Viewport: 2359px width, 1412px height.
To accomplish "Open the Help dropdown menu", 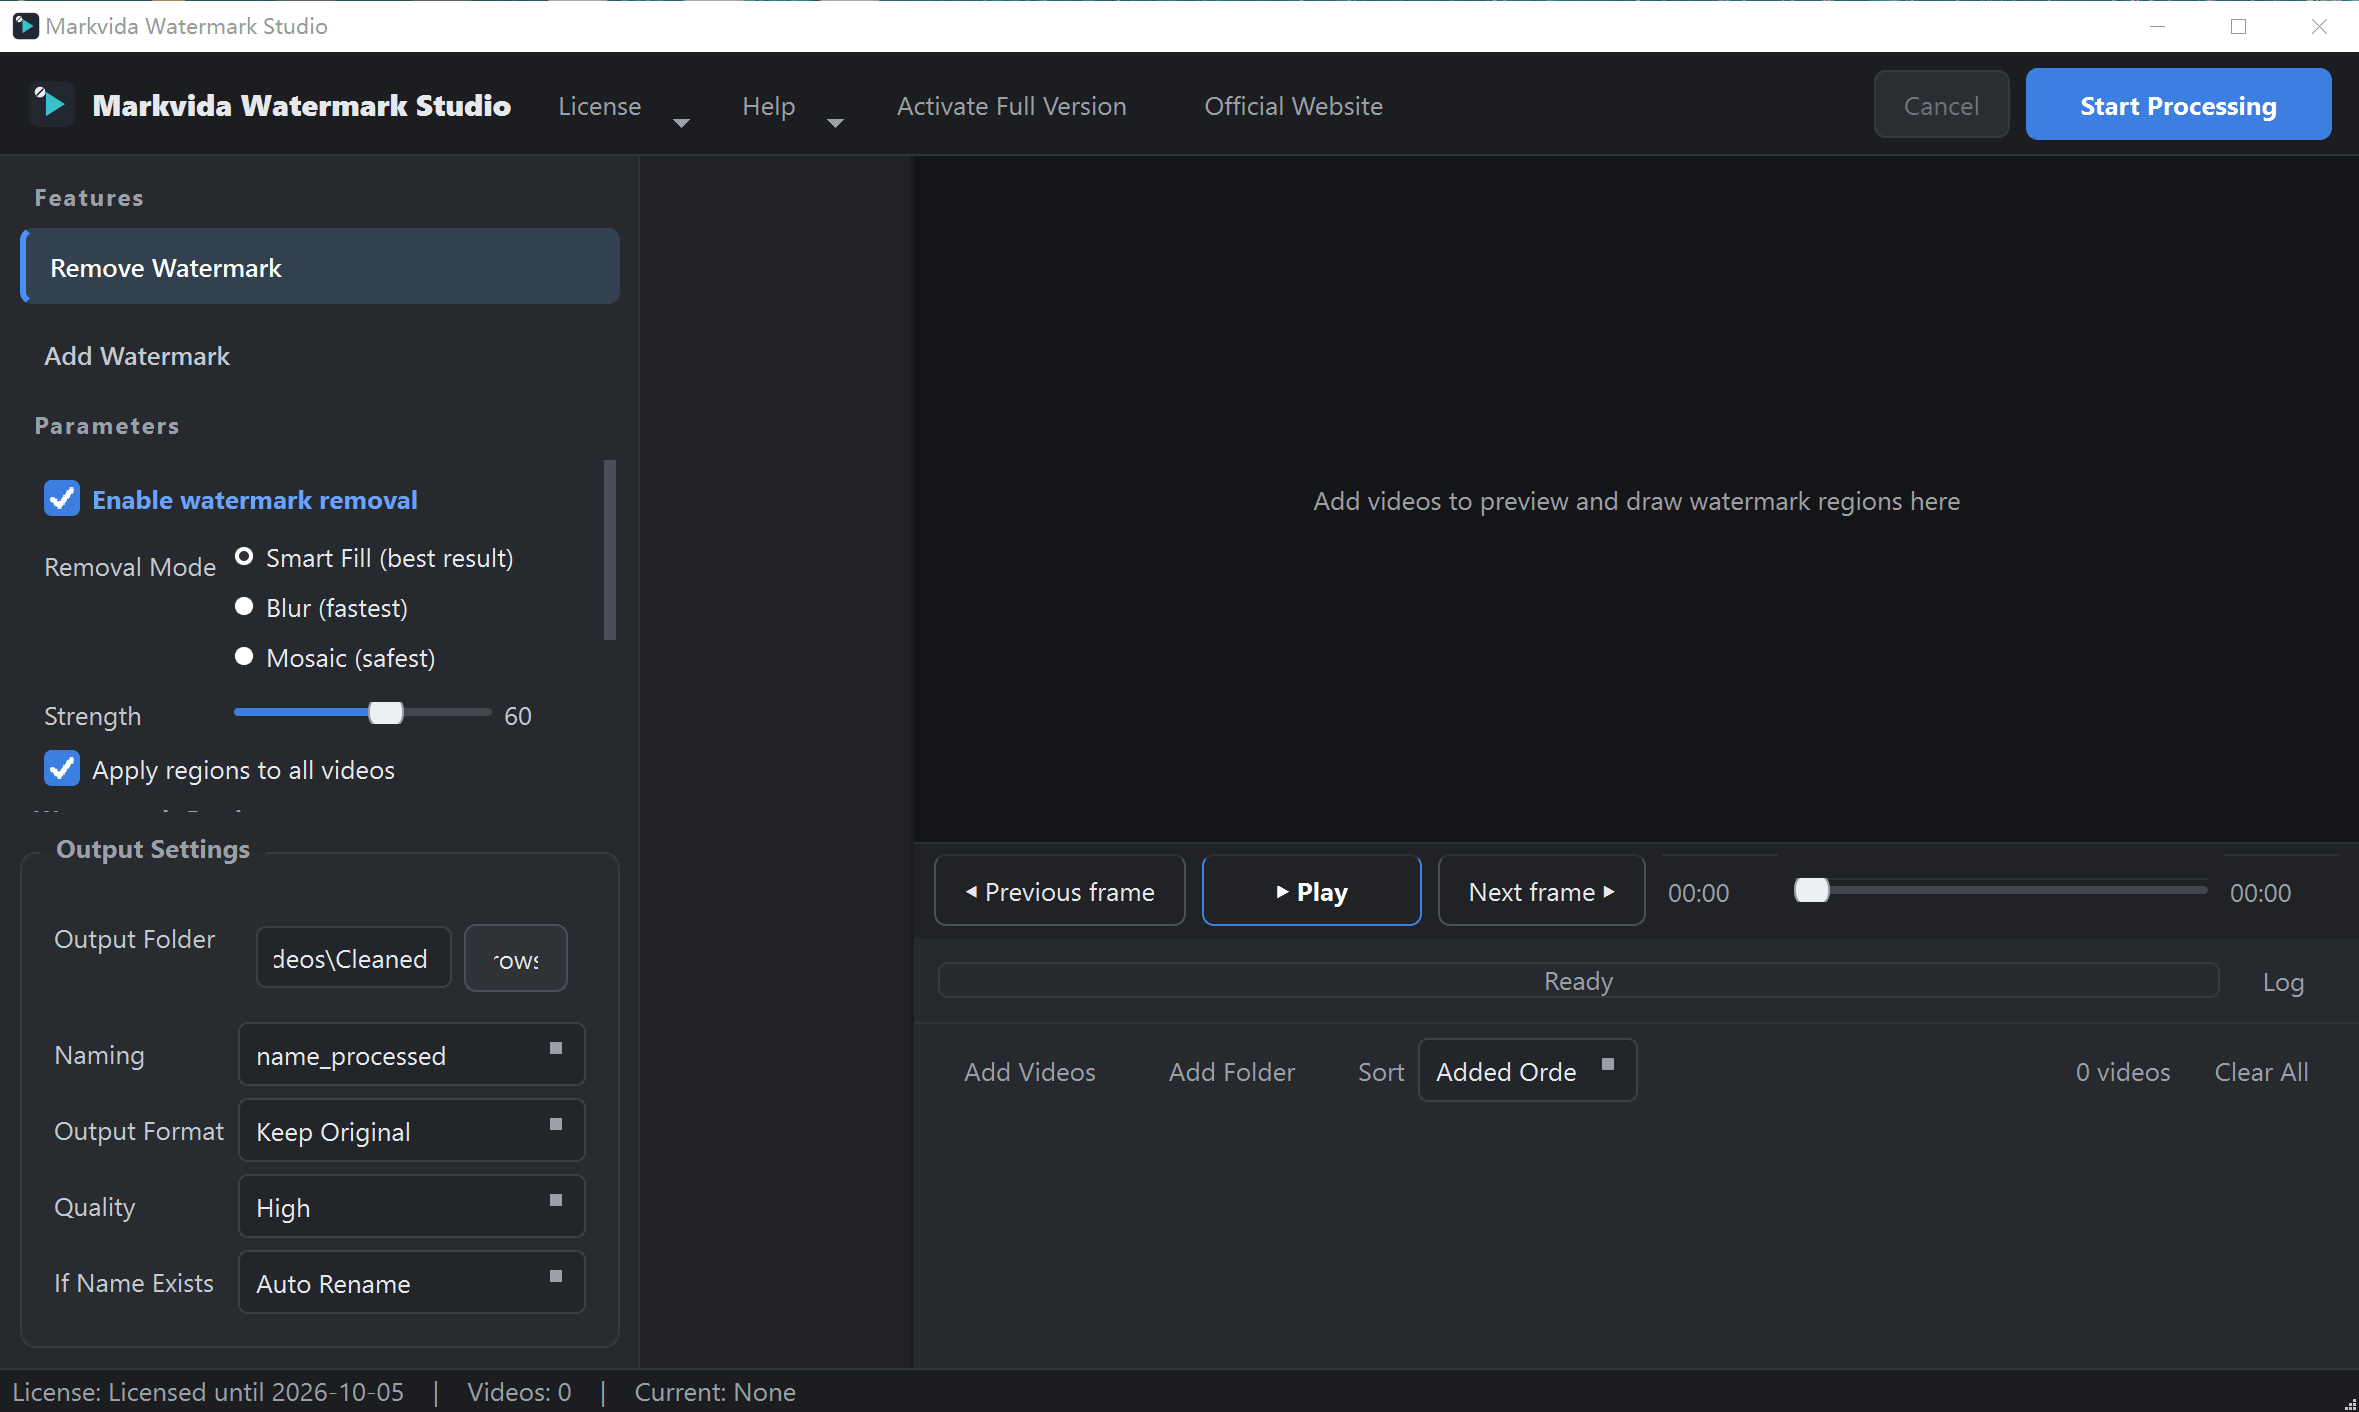I will (x=791, y=106).
